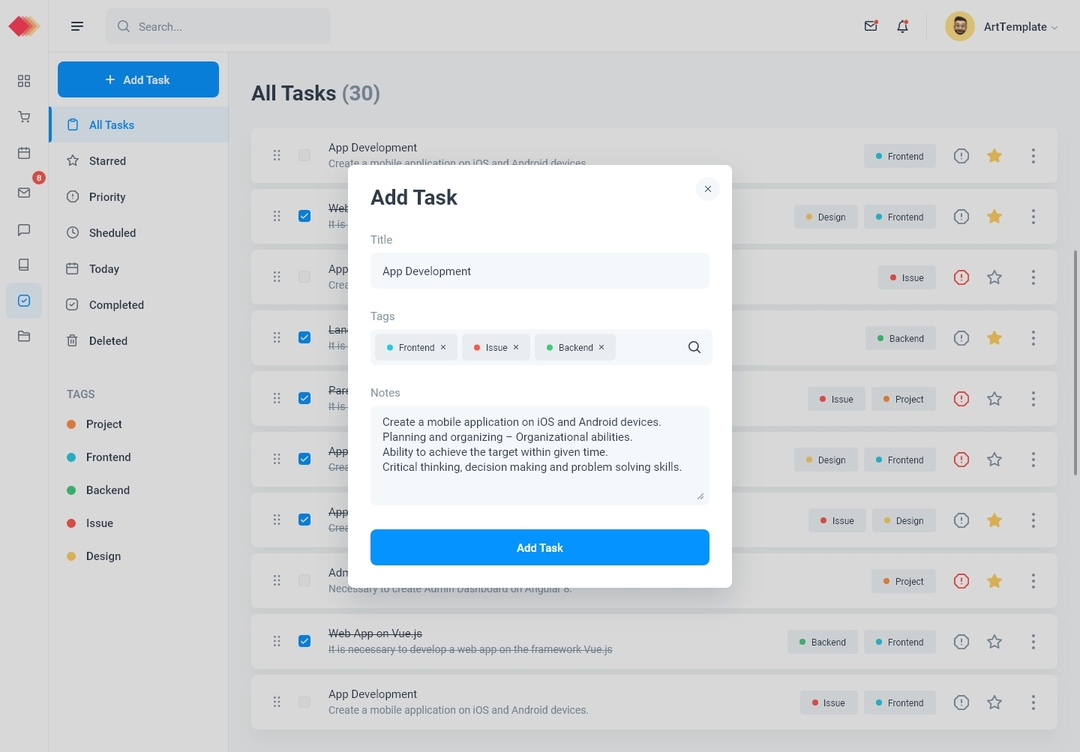Open the mail envelope icon in header

coord(870,27)
